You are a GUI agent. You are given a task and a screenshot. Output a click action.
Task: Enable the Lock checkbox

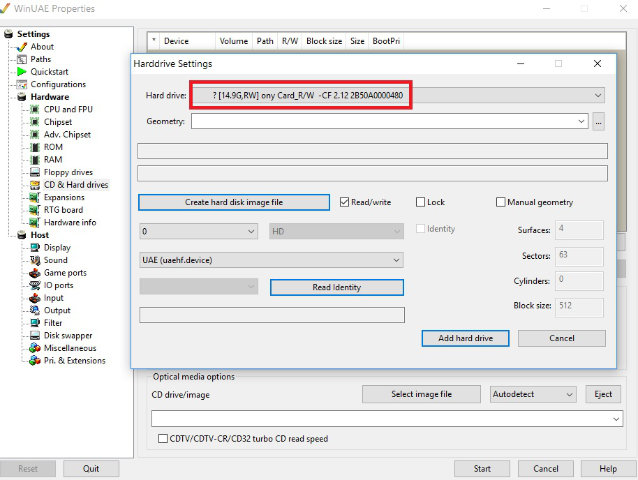(420, 202)
